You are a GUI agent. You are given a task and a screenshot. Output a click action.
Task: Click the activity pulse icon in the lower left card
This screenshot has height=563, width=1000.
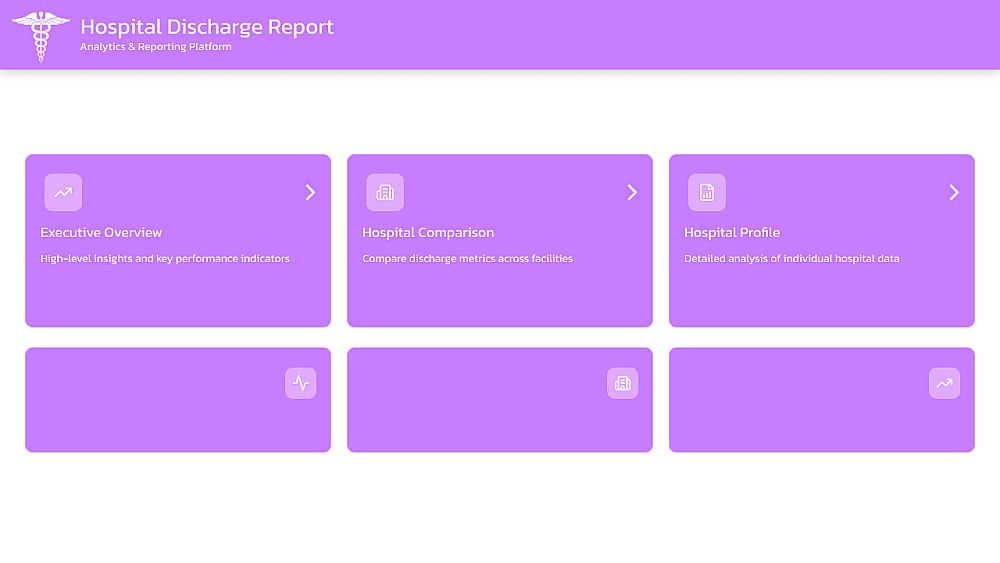[300, 383]
